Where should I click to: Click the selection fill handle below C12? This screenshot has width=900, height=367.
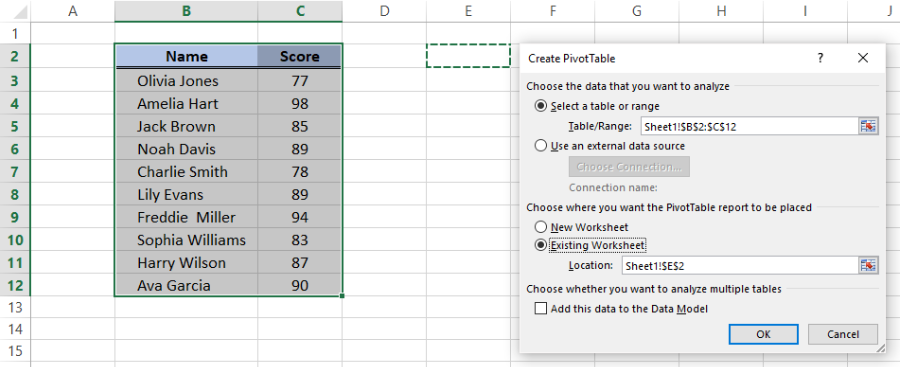click(x=342, y=296)
